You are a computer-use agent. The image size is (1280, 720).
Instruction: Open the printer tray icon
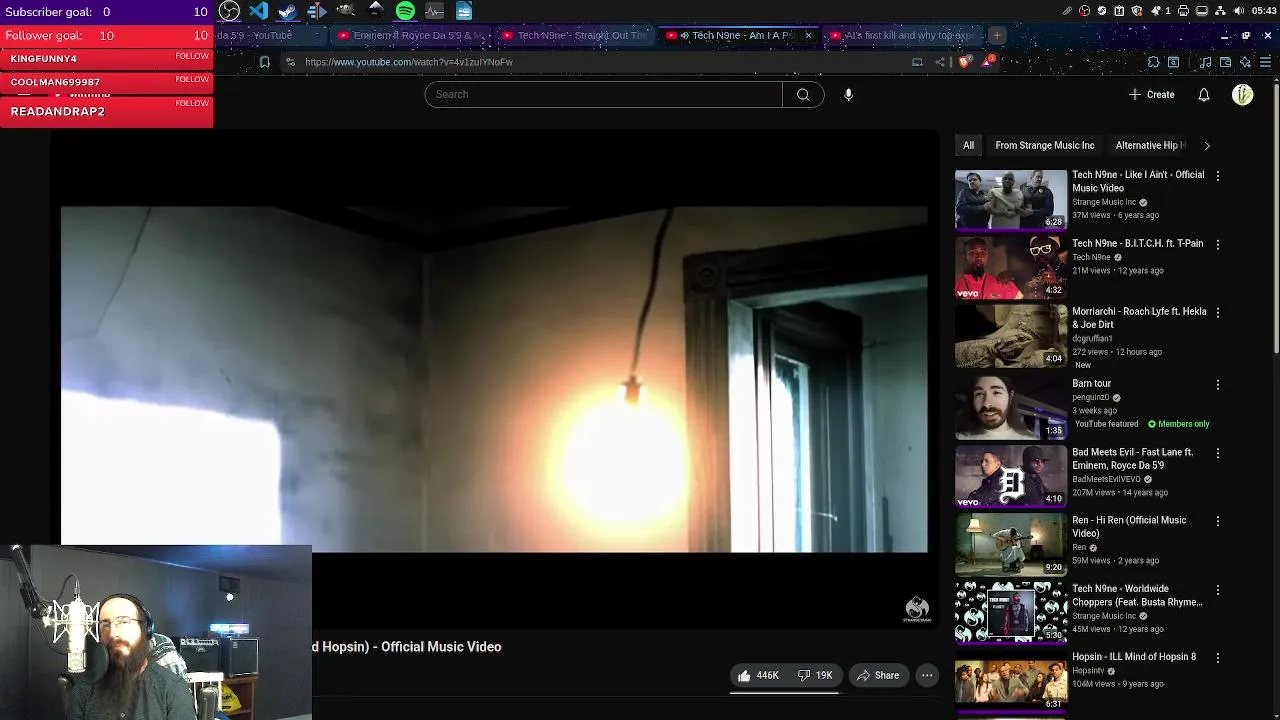point(1183,11)
